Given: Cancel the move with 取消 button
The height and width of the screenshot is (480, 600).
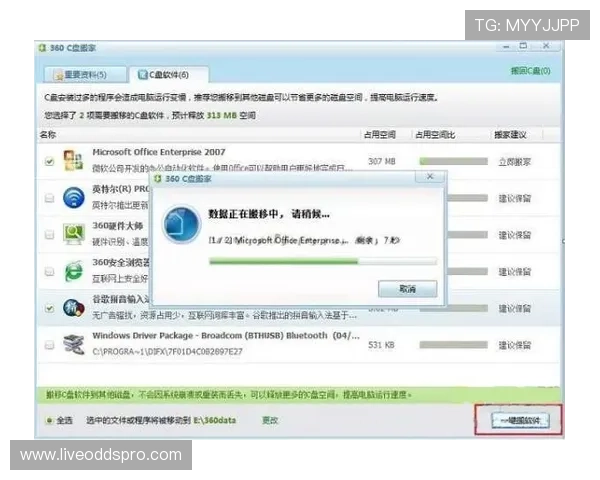Looking at the screenshot, I should 408,289.
